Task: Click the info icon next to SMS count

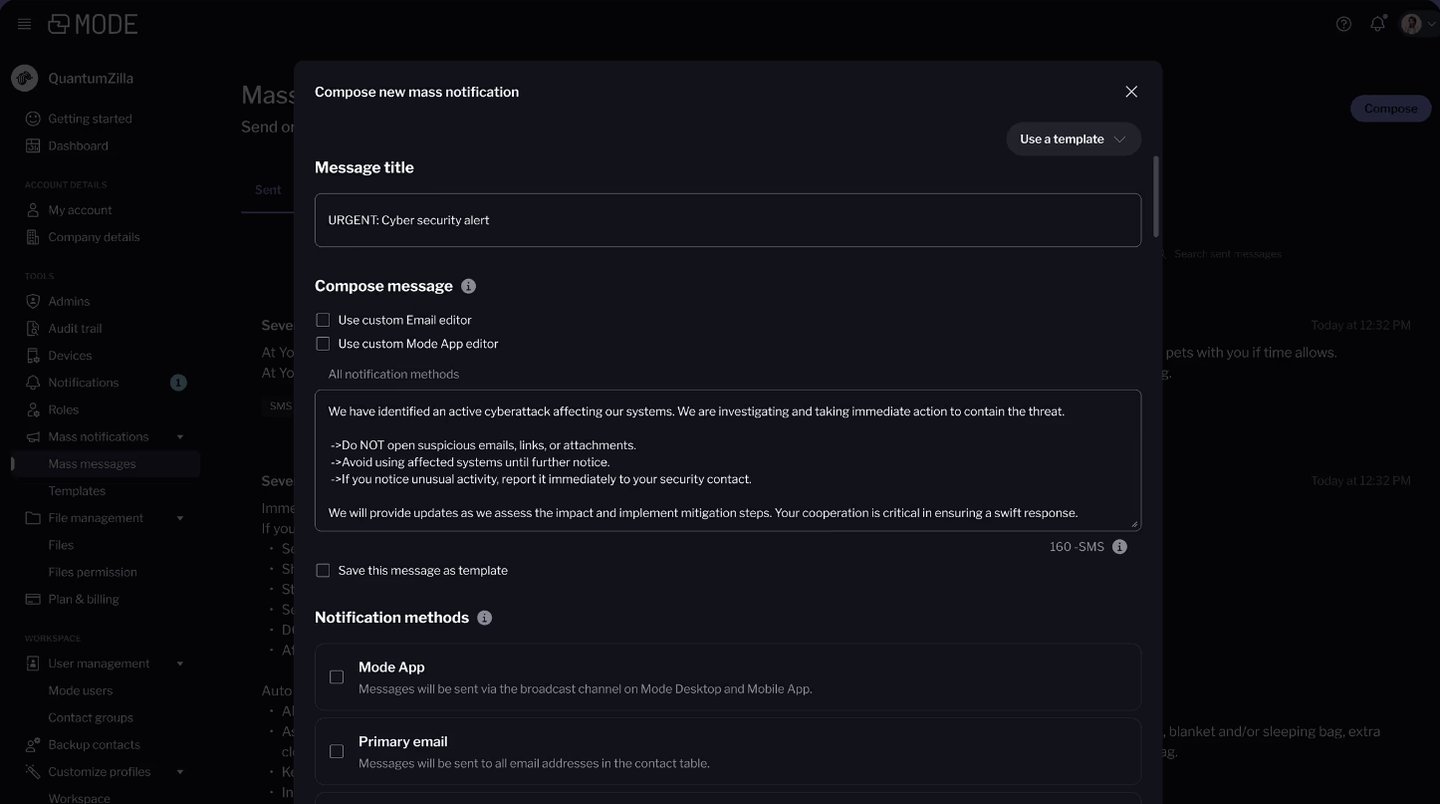Action: coord(1120,547)
